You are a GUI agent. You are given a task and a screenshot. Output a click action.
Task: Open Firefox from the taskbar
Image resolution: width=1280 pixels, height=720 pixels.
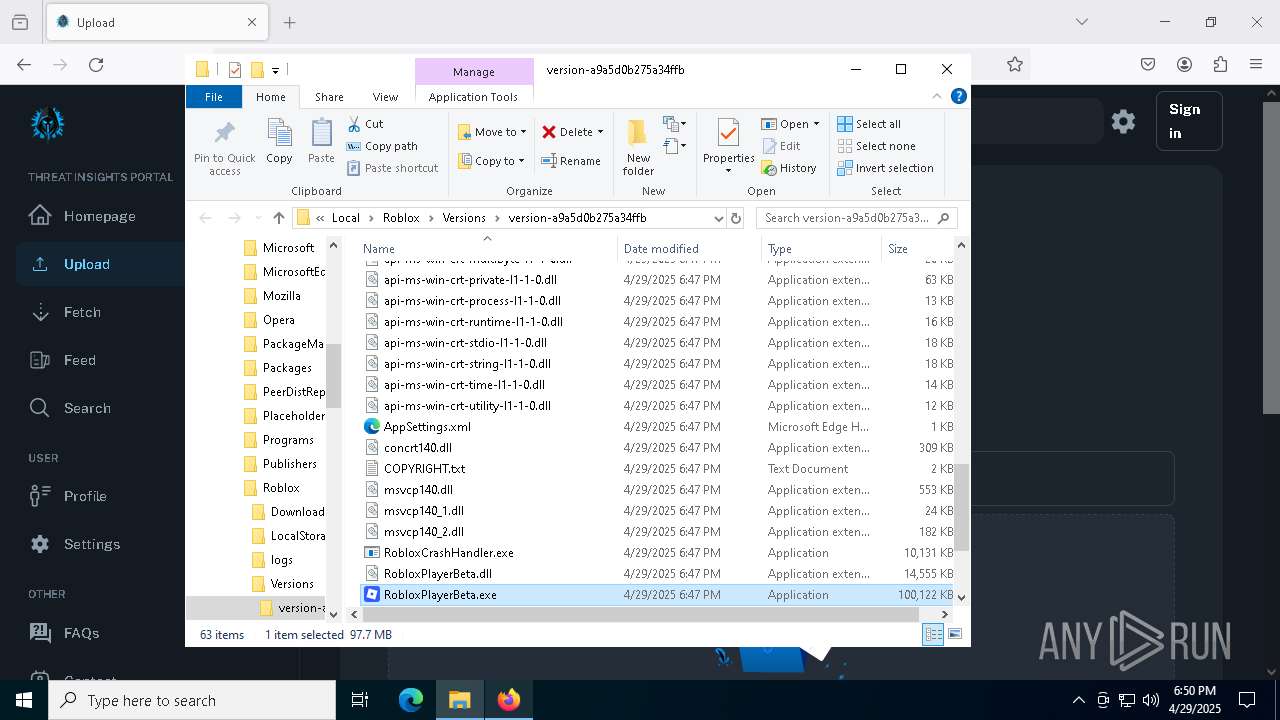click(509, 700)
